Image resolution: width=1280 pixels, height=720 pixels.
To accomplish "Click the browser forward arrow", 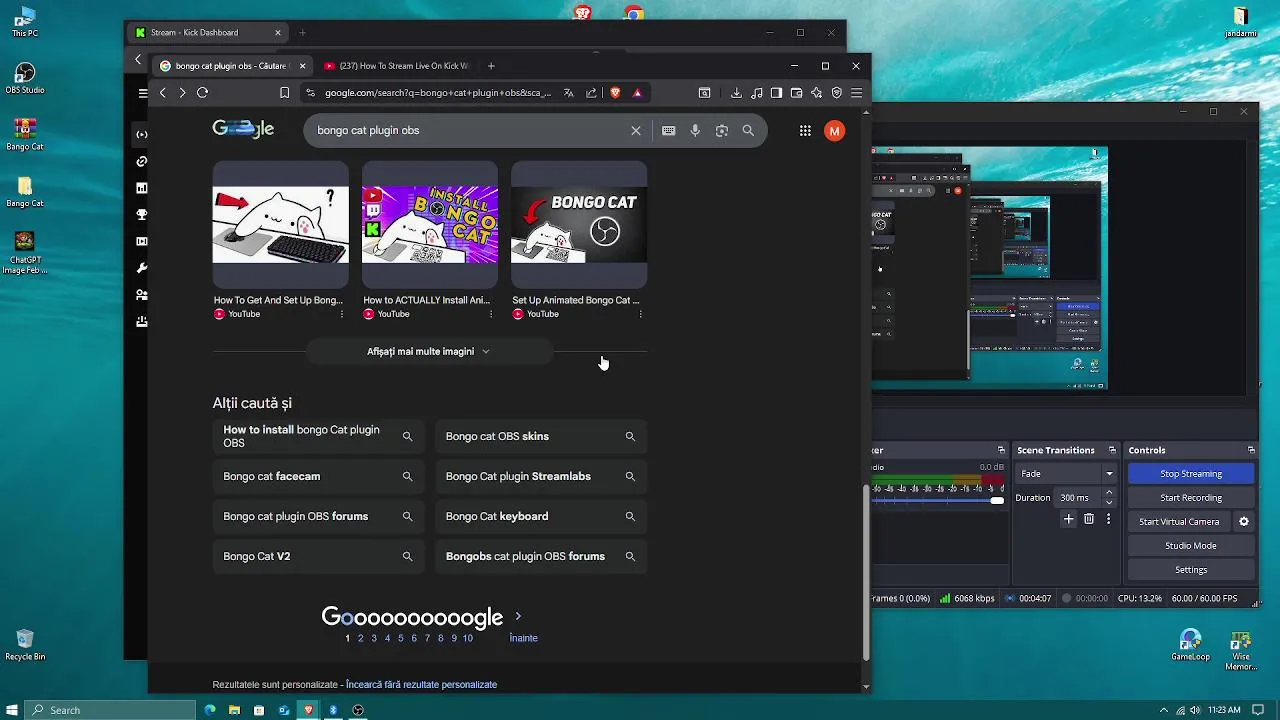I will pyautogui.click(x=182, y=93).
